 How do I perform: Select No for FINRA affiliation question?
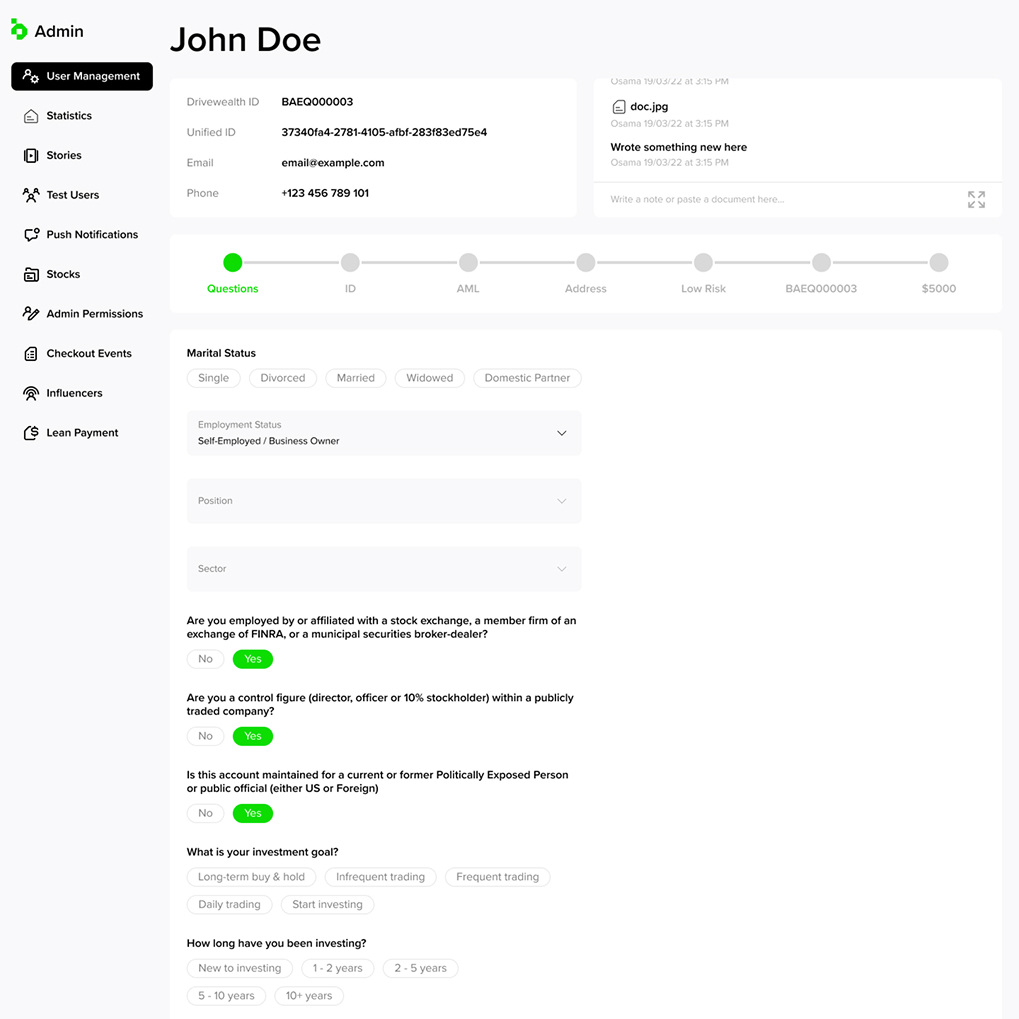point(205,659)
